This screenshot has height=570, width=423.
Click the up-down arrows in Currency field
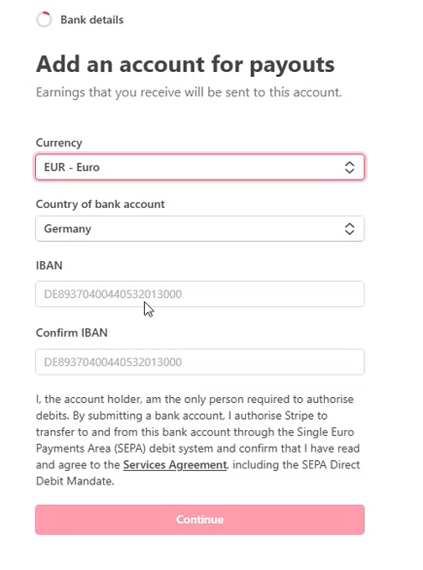(x=349, y=168)
